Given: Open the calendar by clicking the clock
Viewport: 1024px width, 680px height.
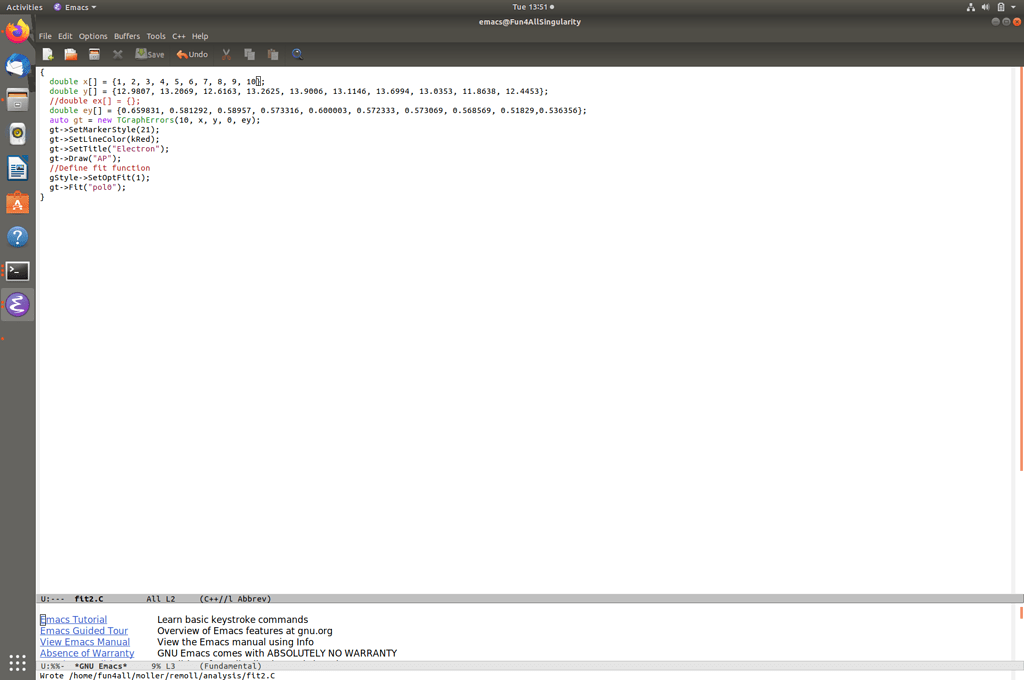Looking at the screenshot, I should 530,6.
